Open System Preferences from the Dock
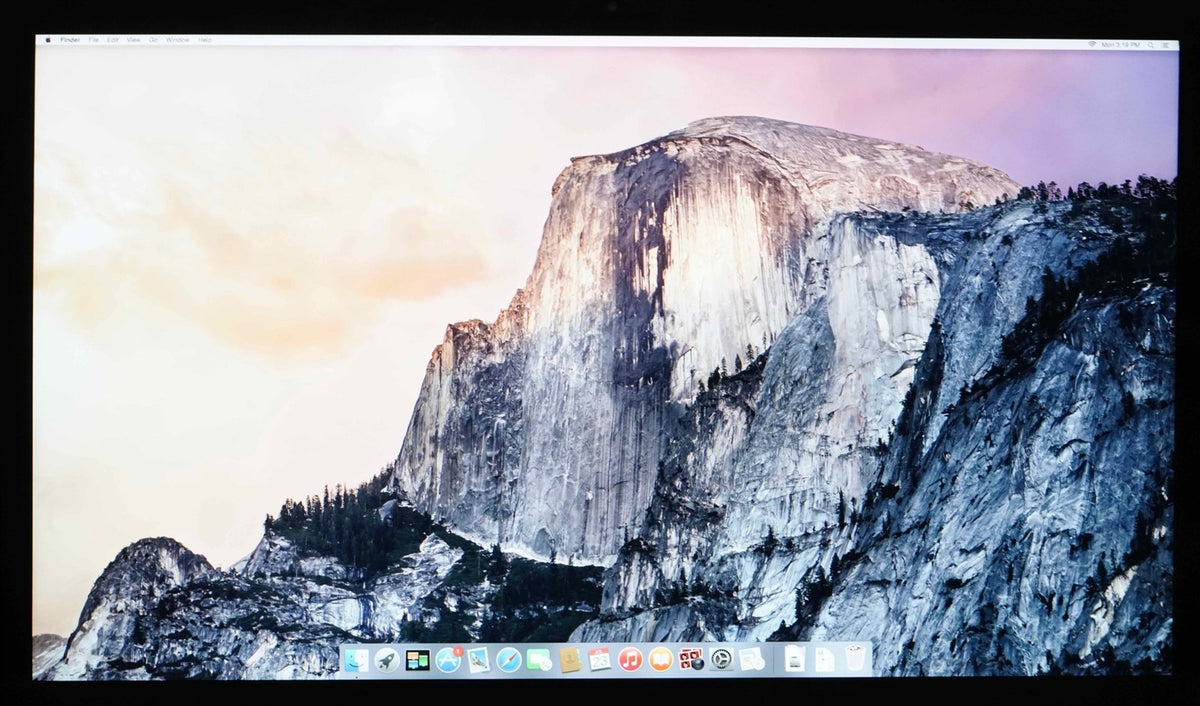This screenshot has width=1200, height=706. pos(719,661)
